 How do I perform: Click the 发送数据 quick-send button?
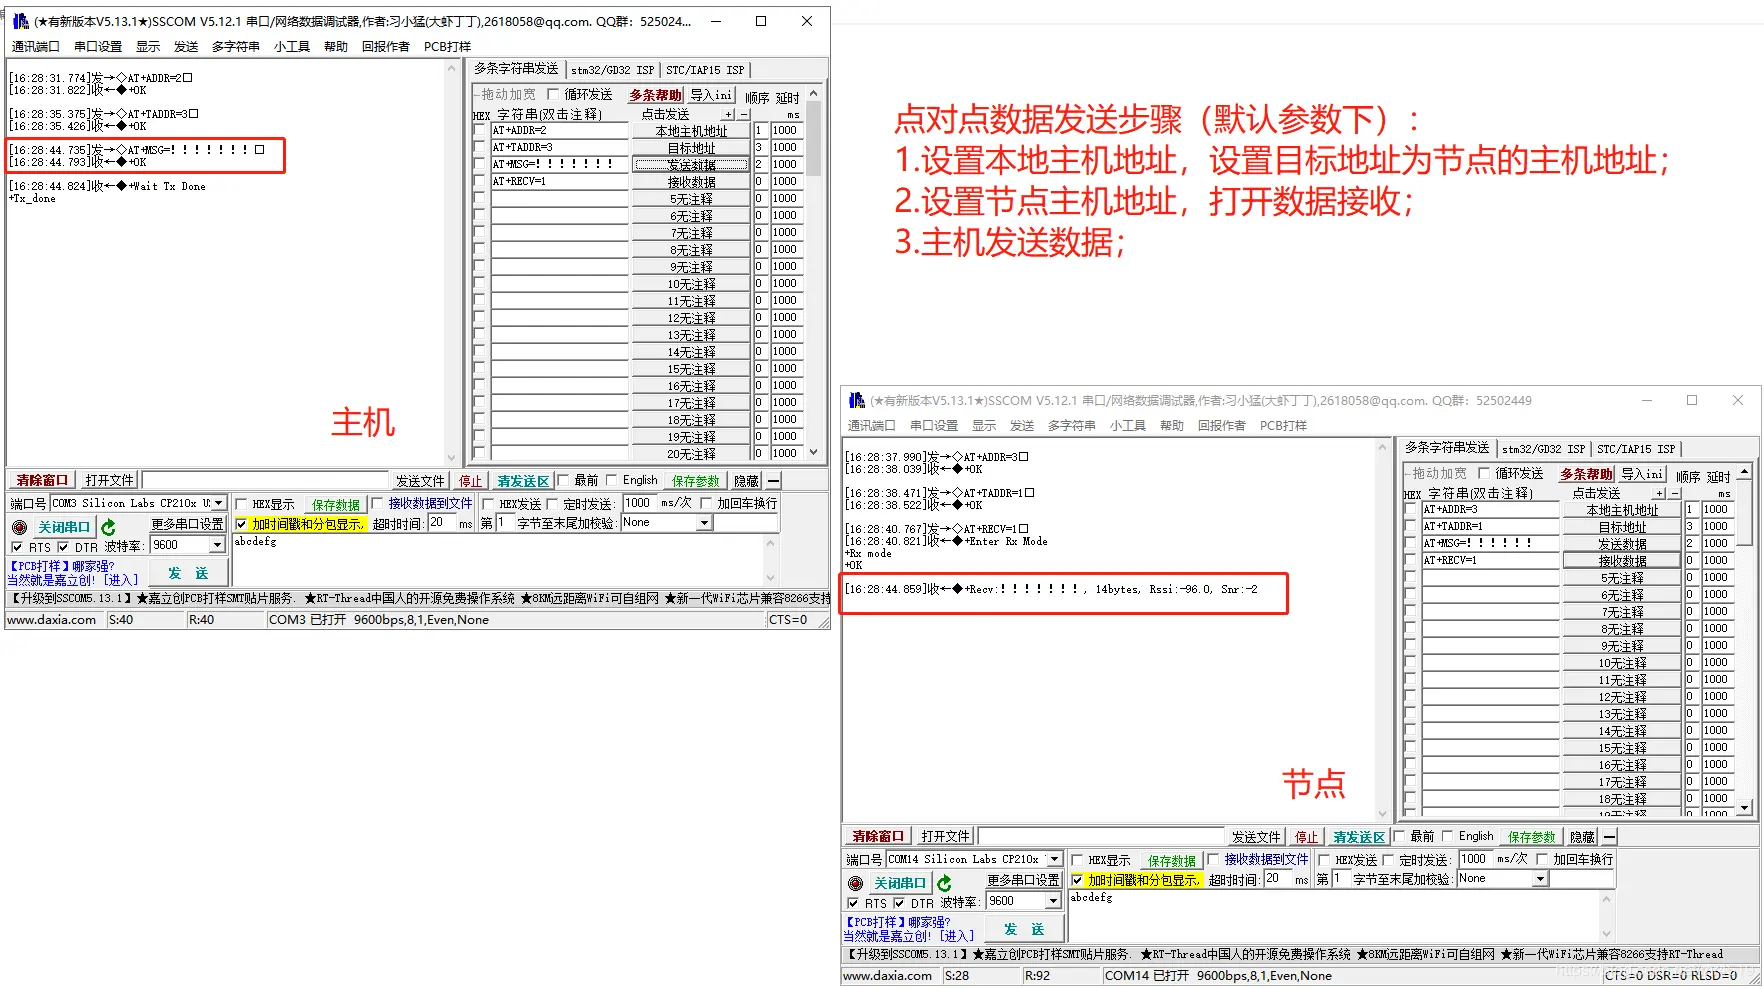pos(691,164)
